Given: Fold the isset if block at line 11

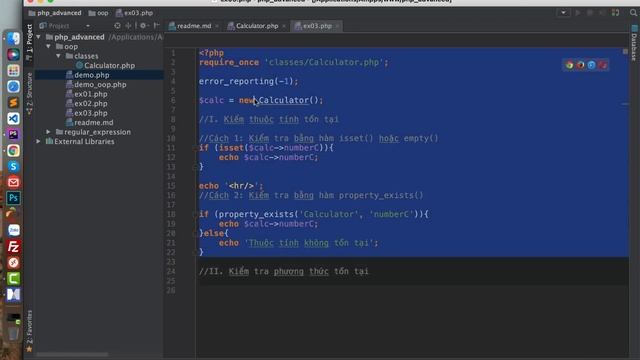Looking at the screenshot, I should click(x=195, y=148).
